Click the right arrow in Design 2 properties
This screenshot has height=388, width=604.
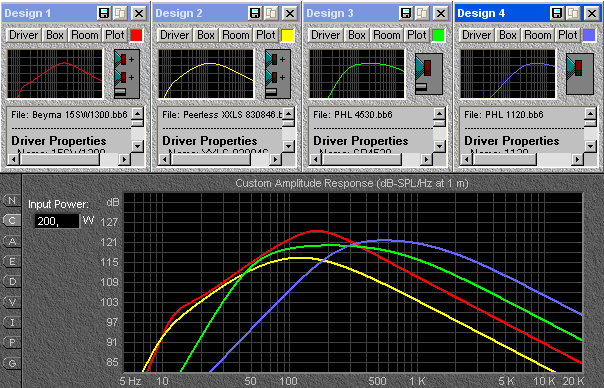(x=275, y=159)
